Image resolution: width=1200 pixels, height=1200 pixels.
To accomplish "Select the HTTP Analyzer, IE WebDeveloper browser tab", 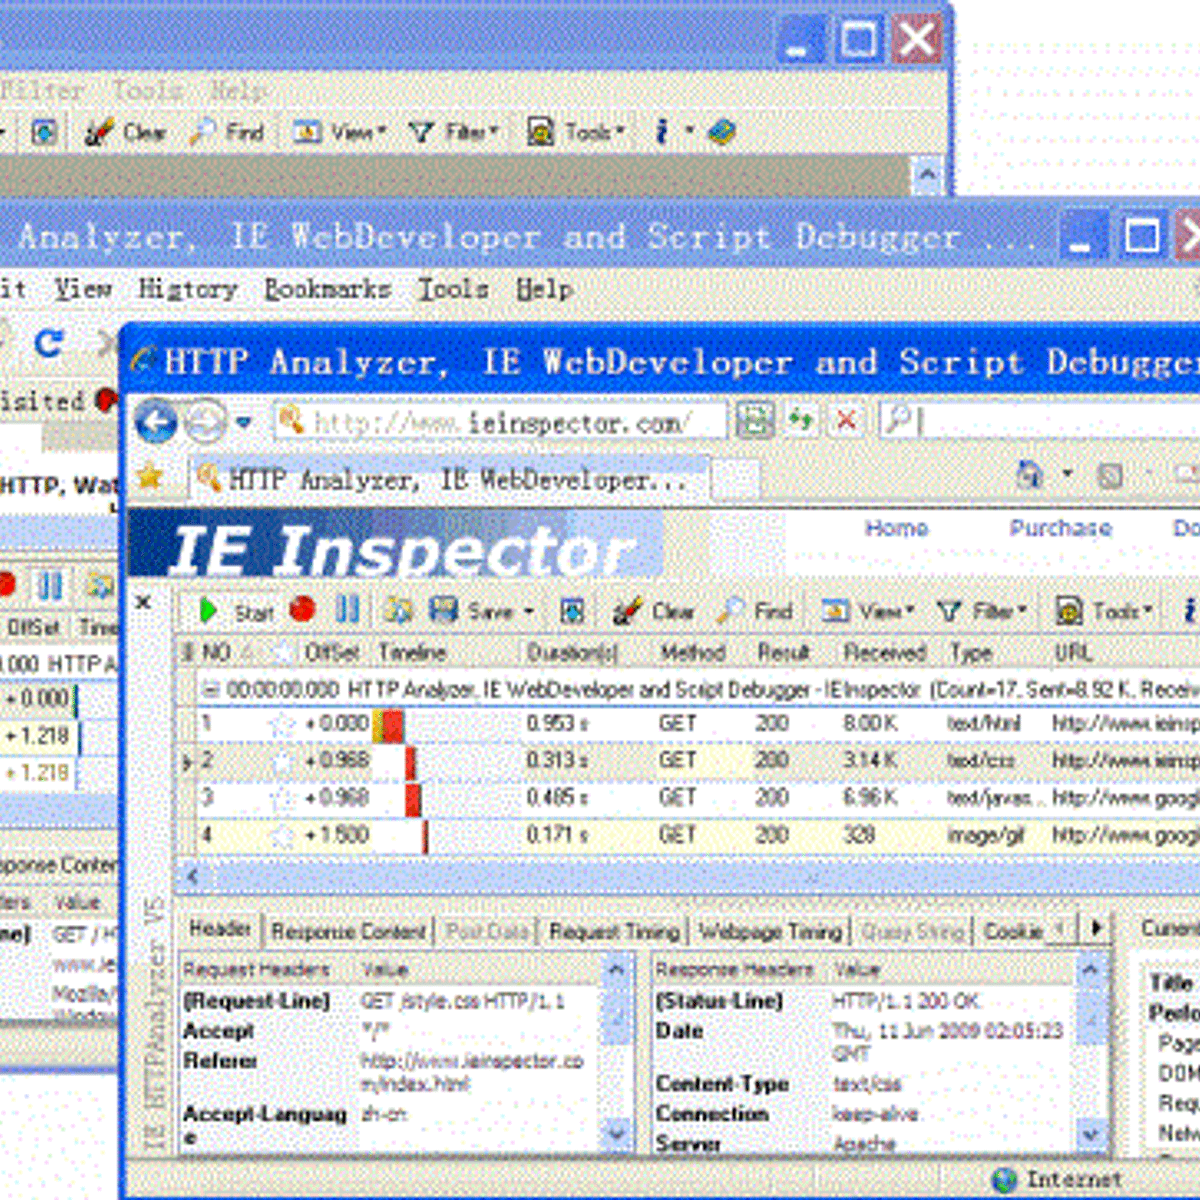I will (x=450, y=480).
